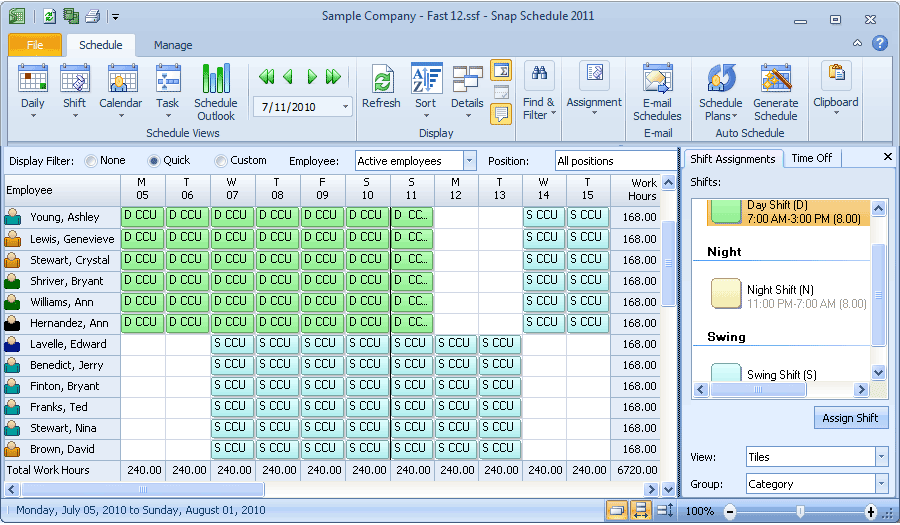The height and width of the screenshot is (525, 900).
Task: Click the Position filter field
Action: click(x=616, y=161)
